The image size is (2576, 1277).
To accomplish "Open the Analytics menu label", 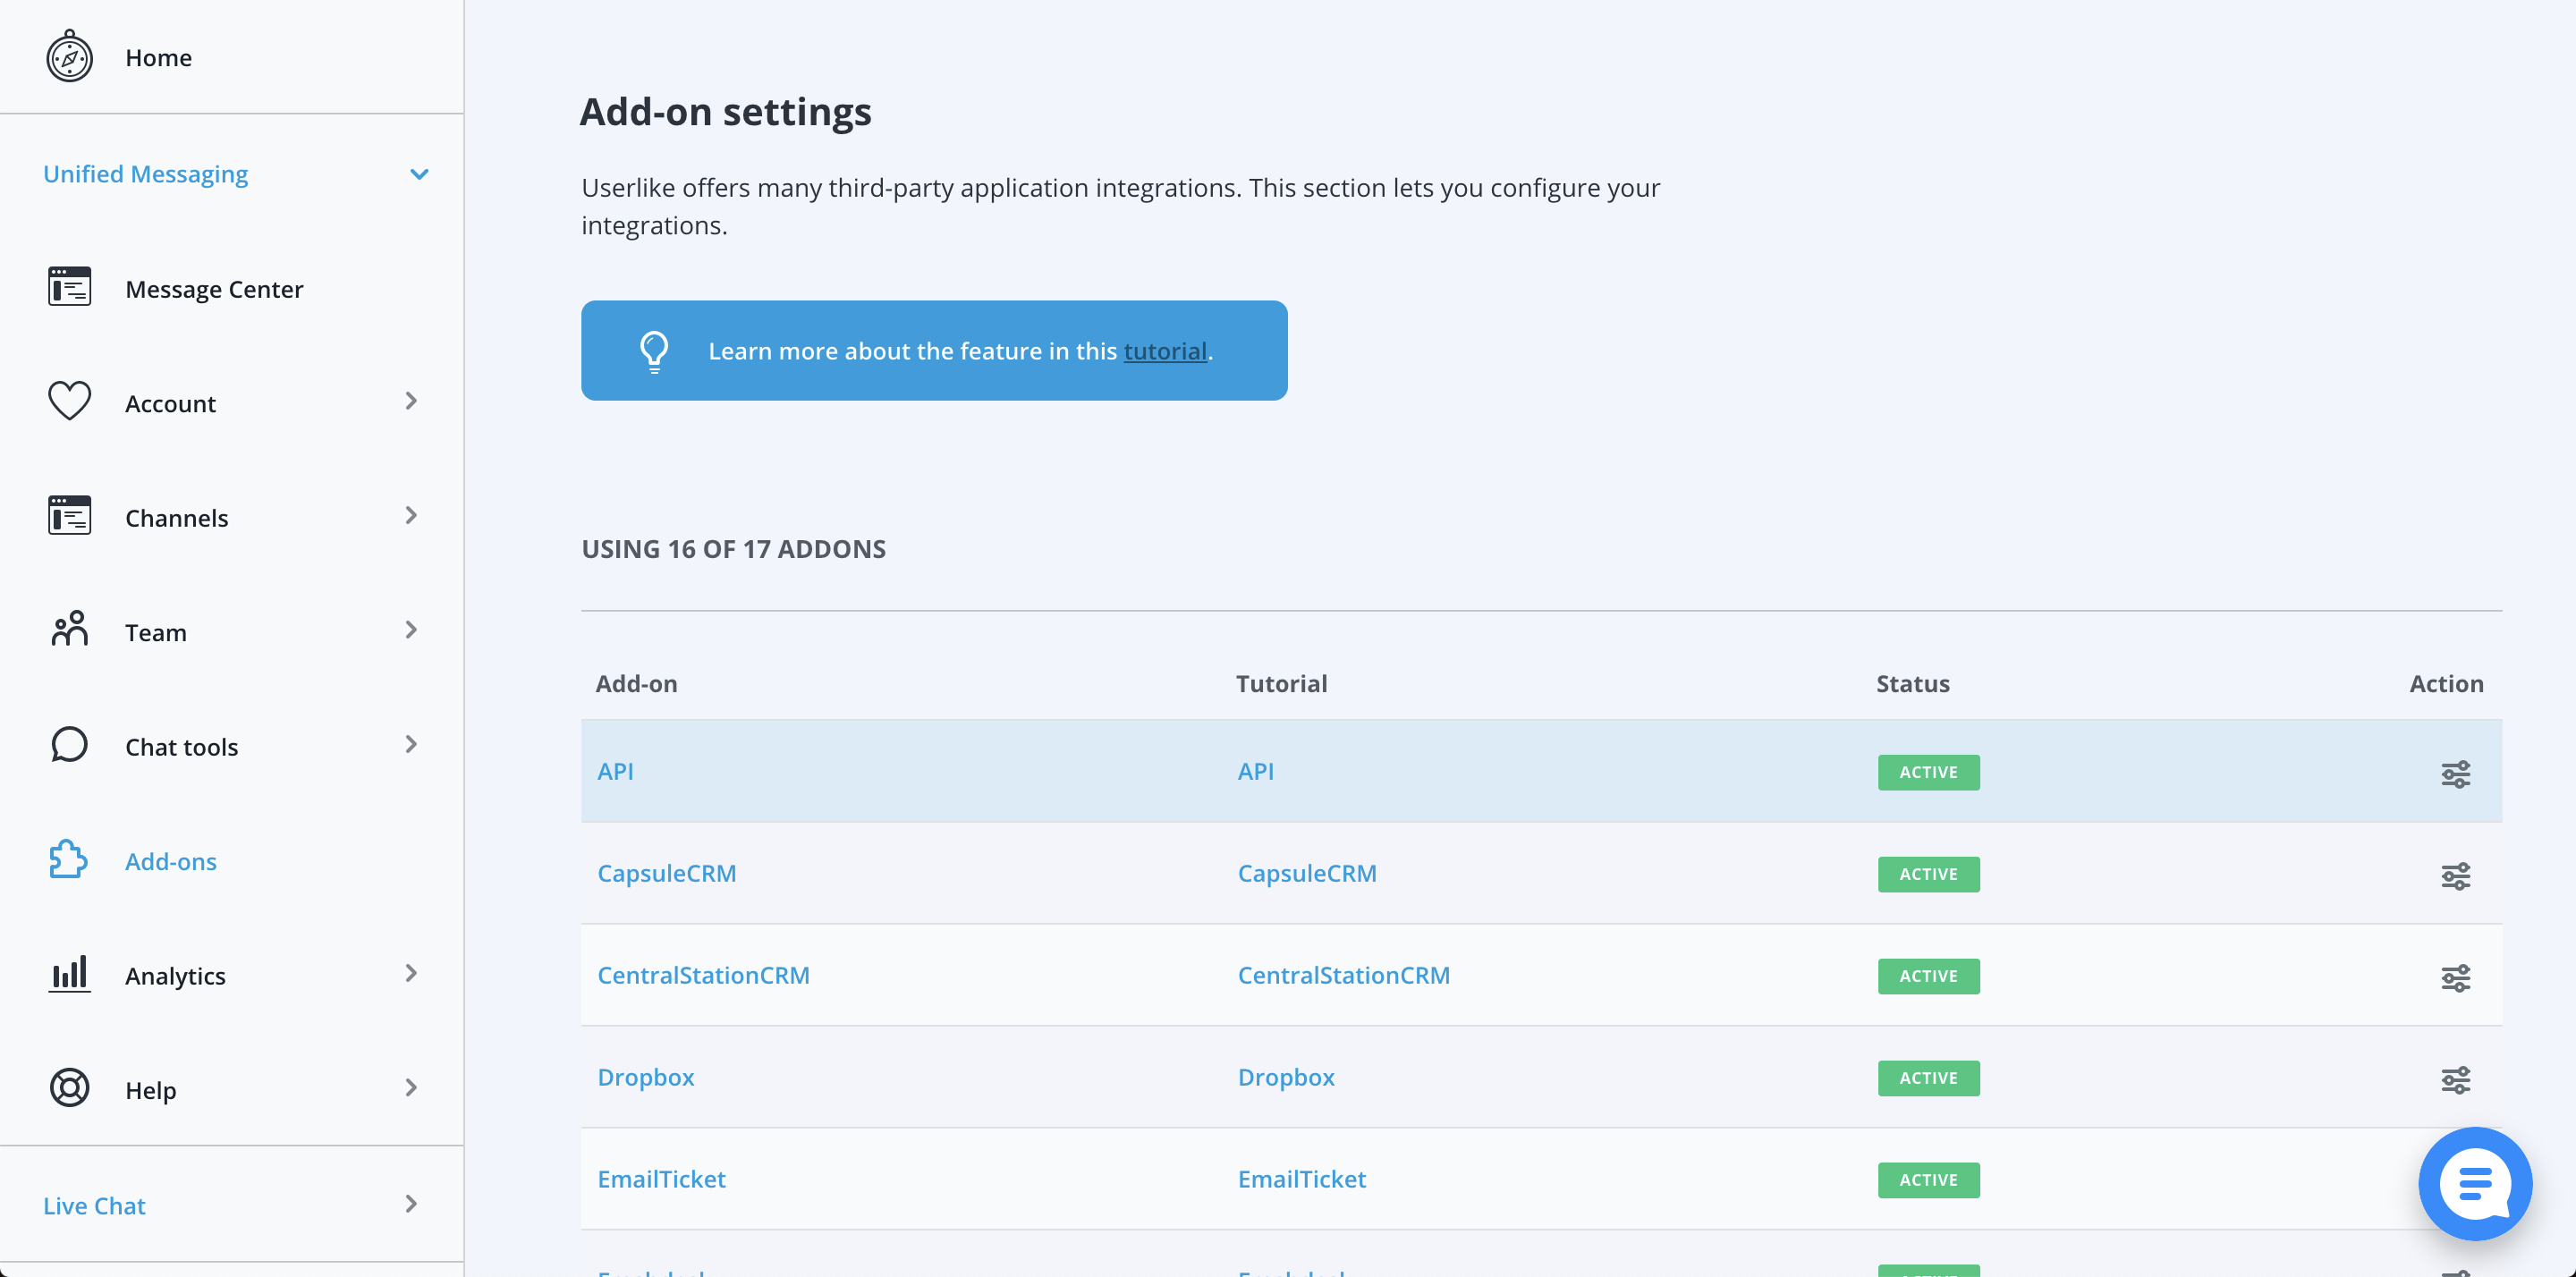I will click(x=175, y=976).
